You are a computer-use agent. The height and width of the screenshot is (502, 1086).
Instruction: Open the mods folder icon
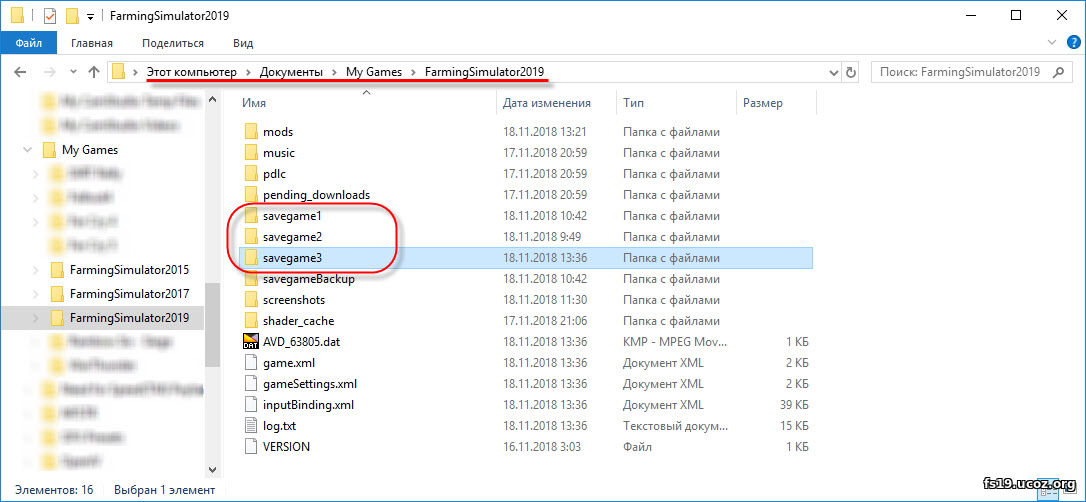(250, 132)
